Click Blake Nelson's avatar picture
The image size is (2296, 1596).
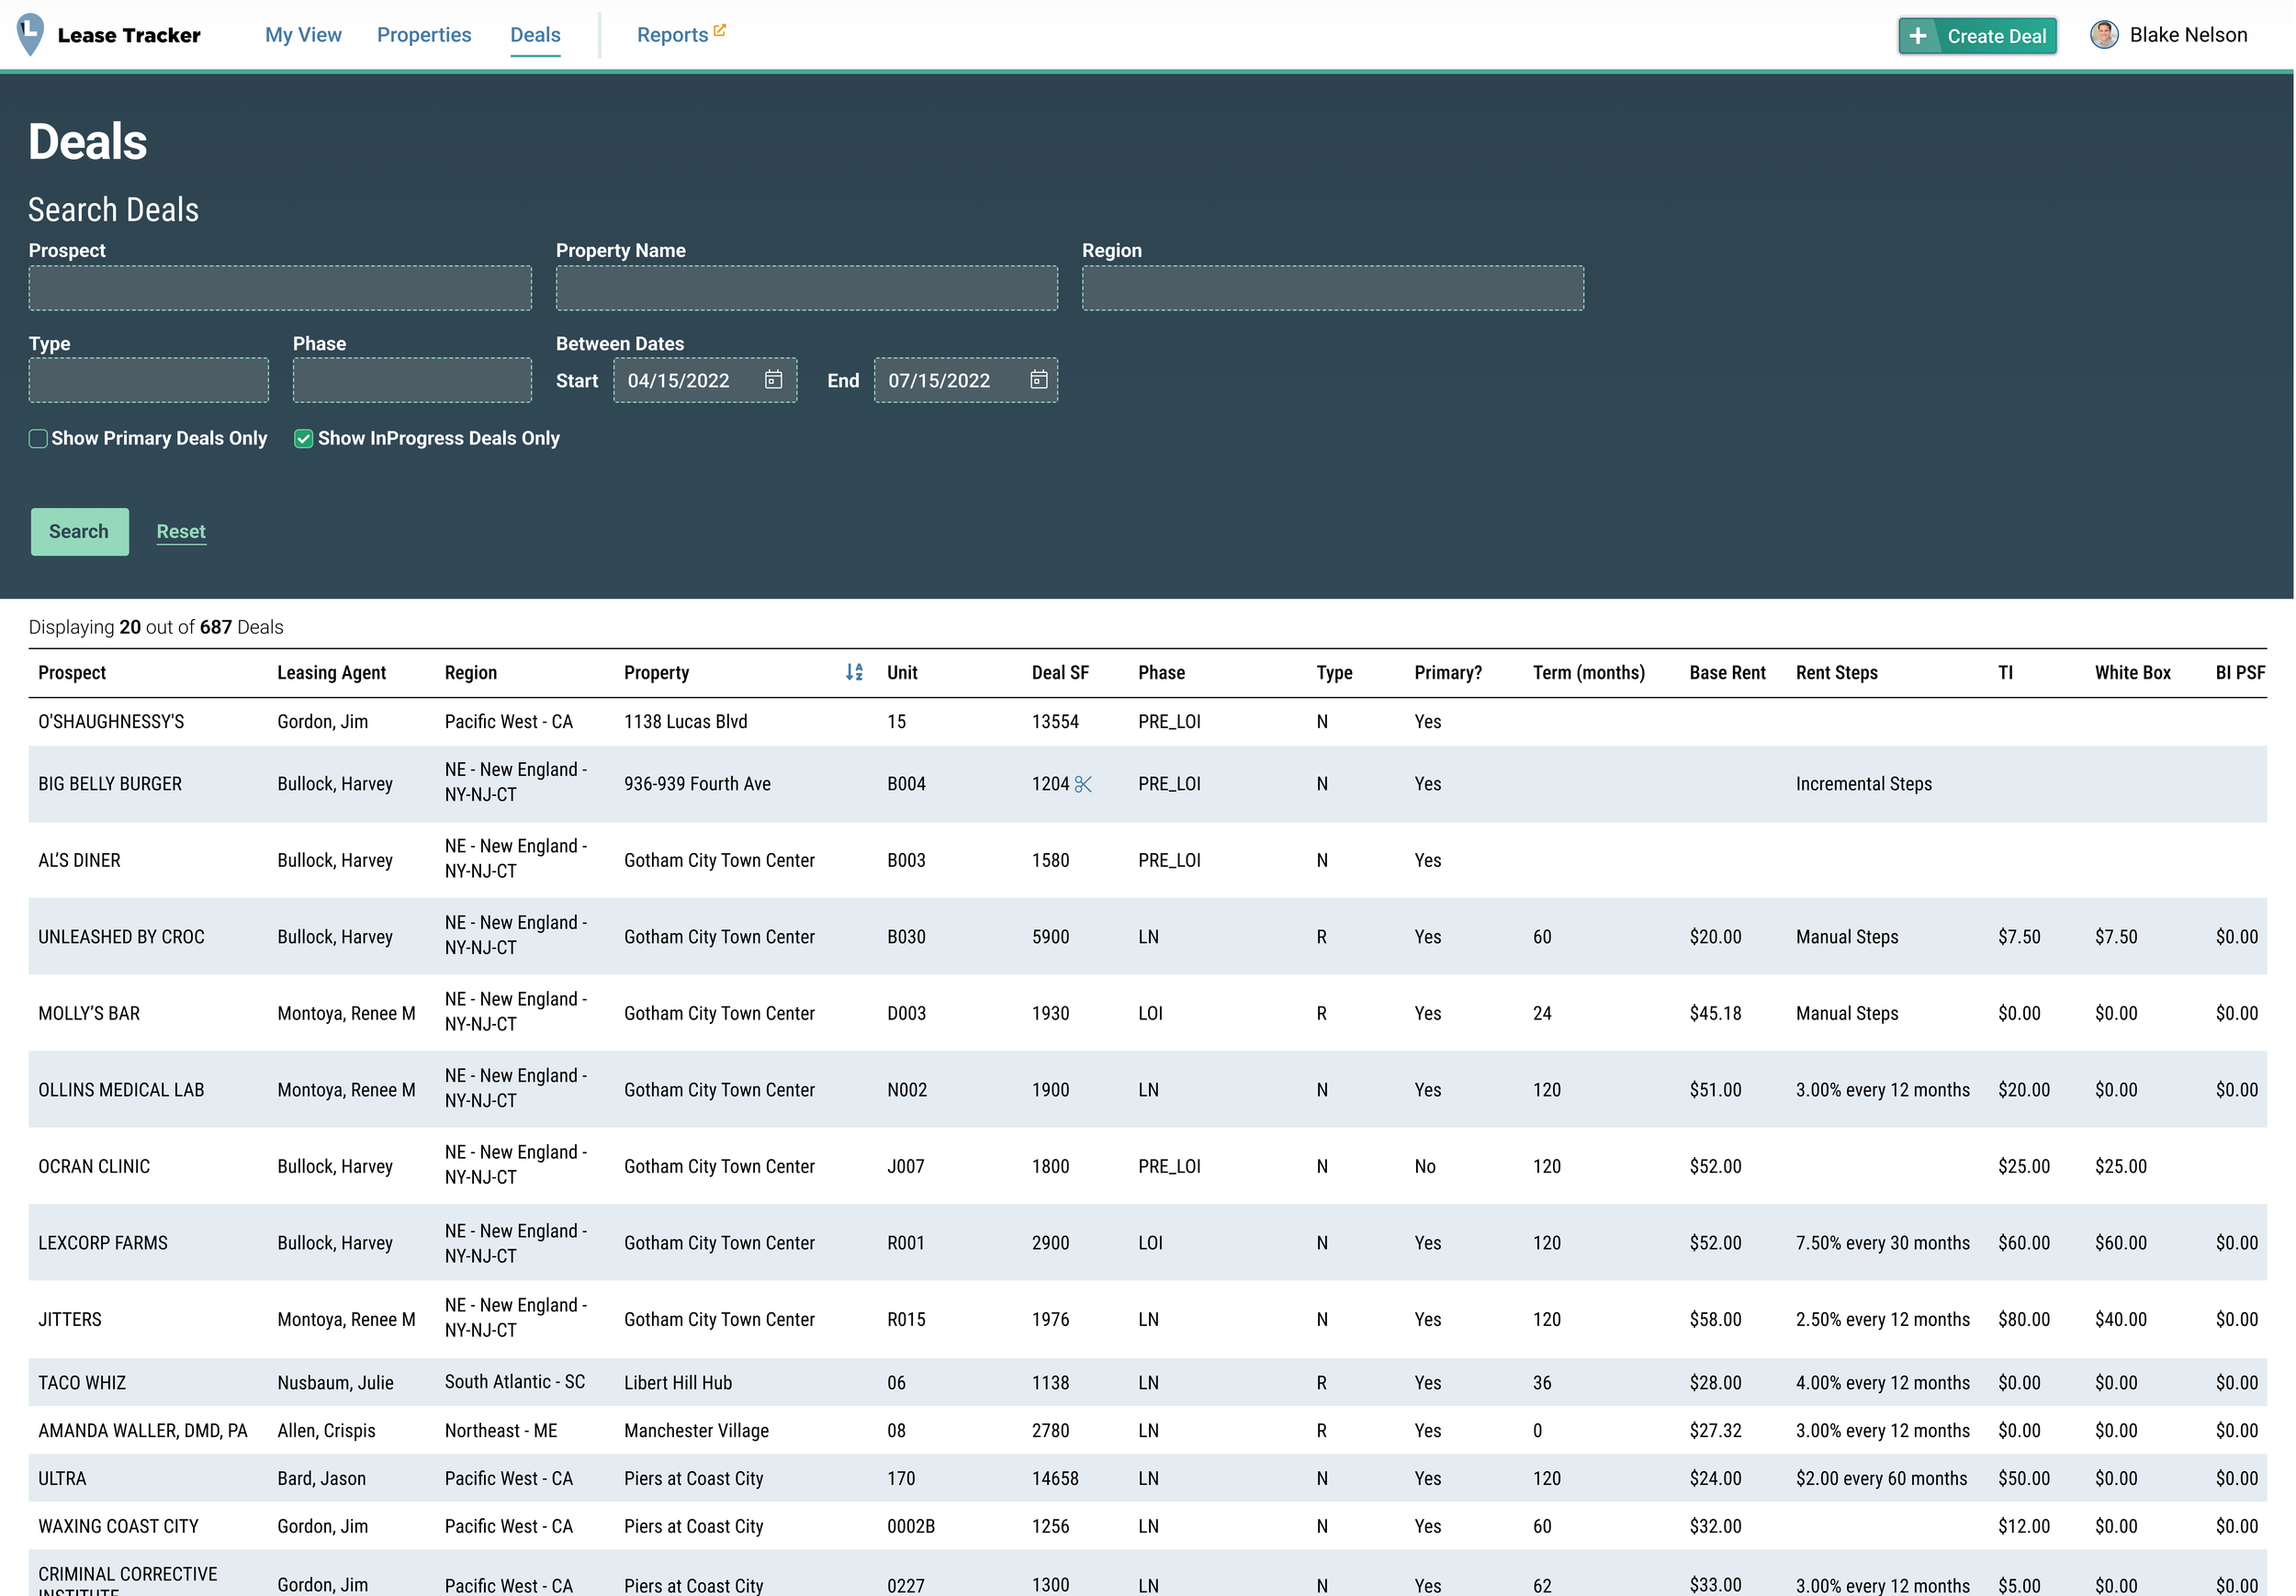(x=2103, y=35)
